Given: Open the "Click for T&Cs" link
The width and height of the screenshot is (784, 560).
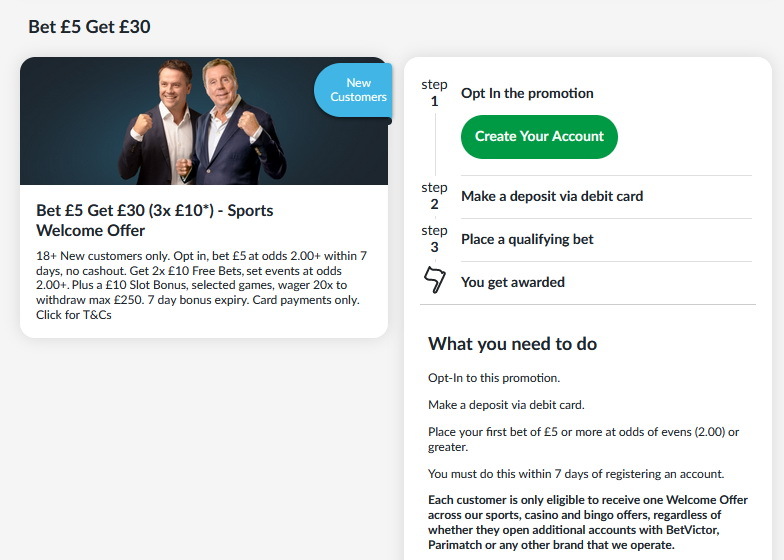Looking at the screenshot, I should pyautogui.click(x=74, y=315).
